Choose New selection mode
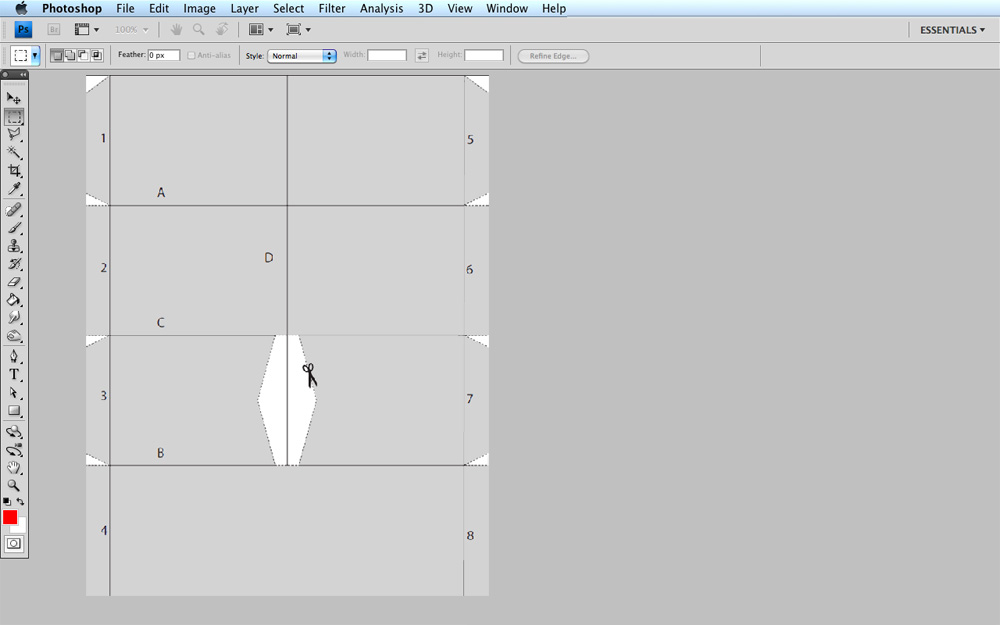Screen dimensions: 1000x625 tap(57, 55)
